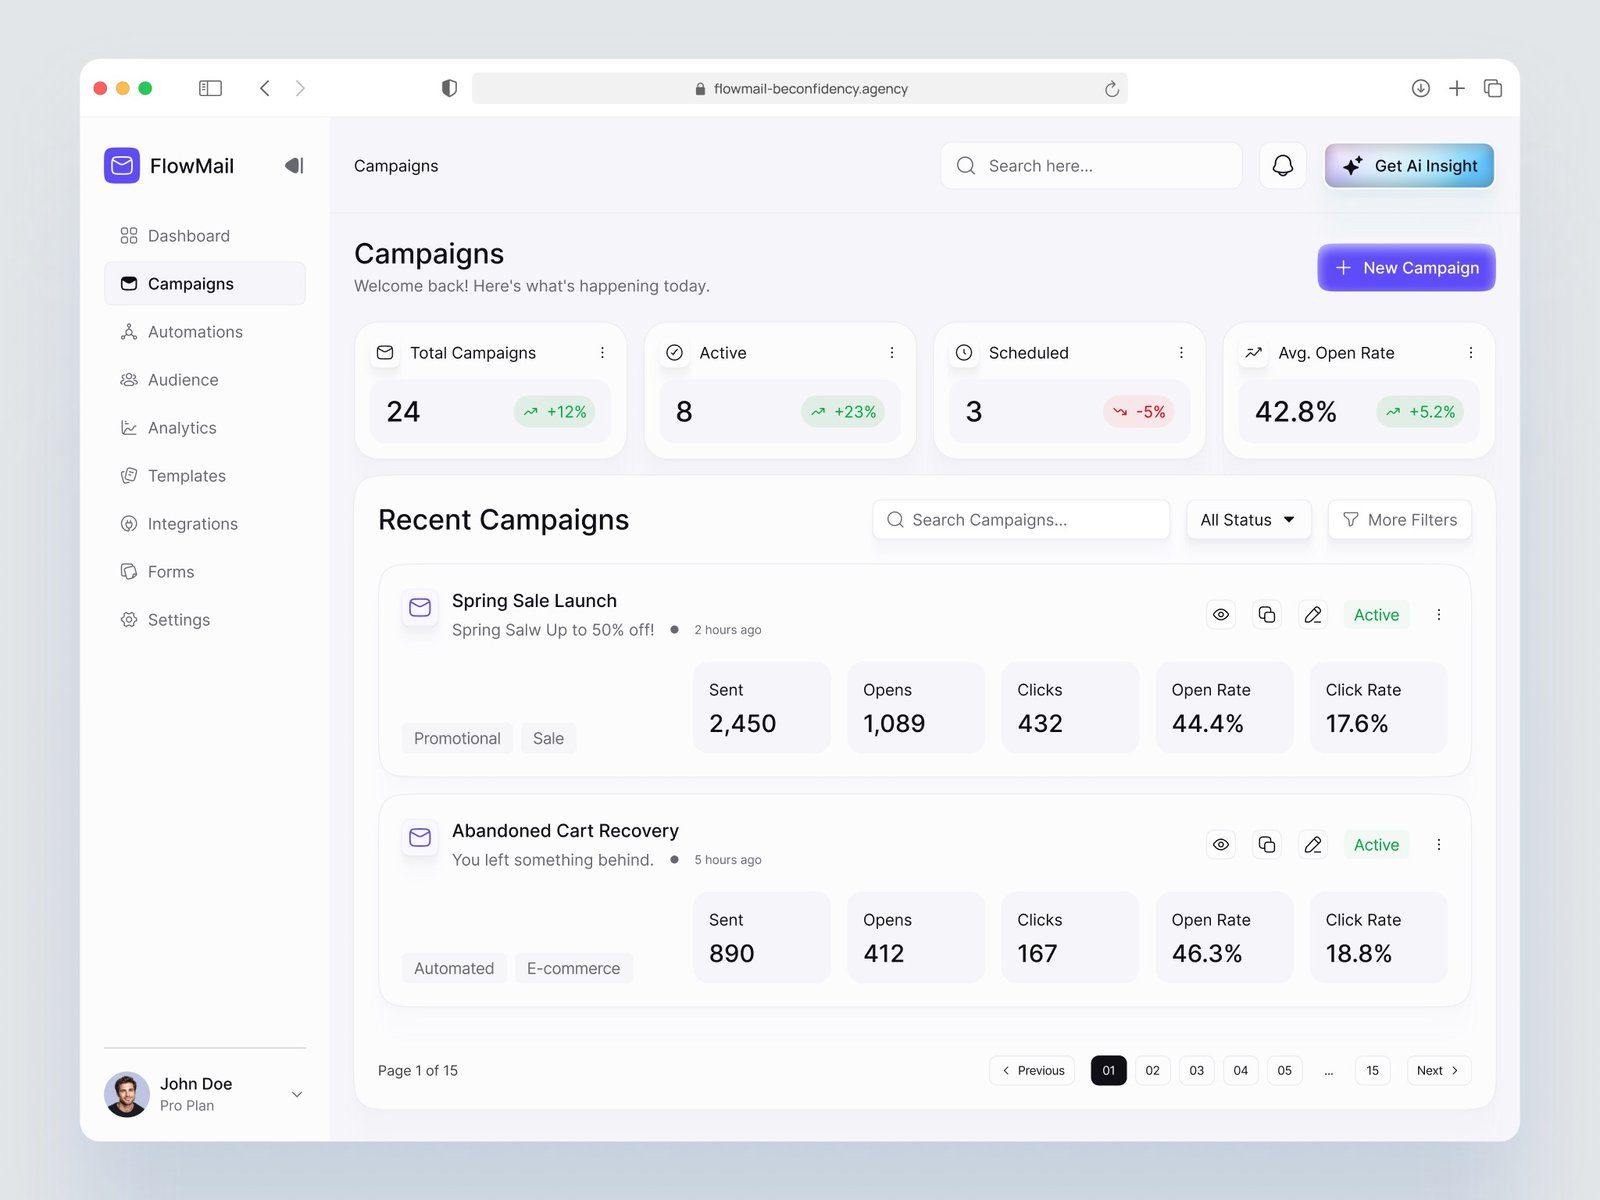The image size is (1600, 1200).
Task: Jump to page 02
Action: (x=1153, y=1070)
